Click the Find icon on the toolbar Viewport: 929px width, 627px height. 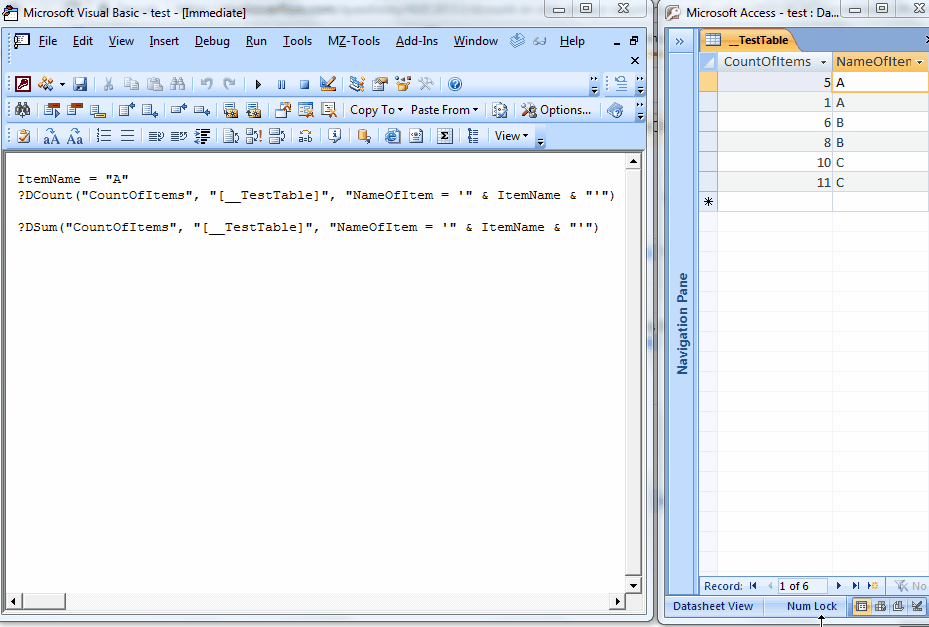pyautogui.click(x=178, y=84)
